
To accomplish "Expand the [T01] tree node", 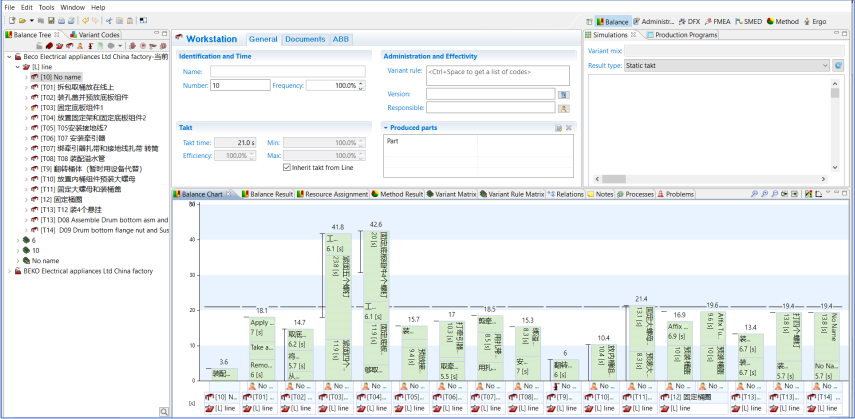I will pyautogui.click(x=25, y=87).
